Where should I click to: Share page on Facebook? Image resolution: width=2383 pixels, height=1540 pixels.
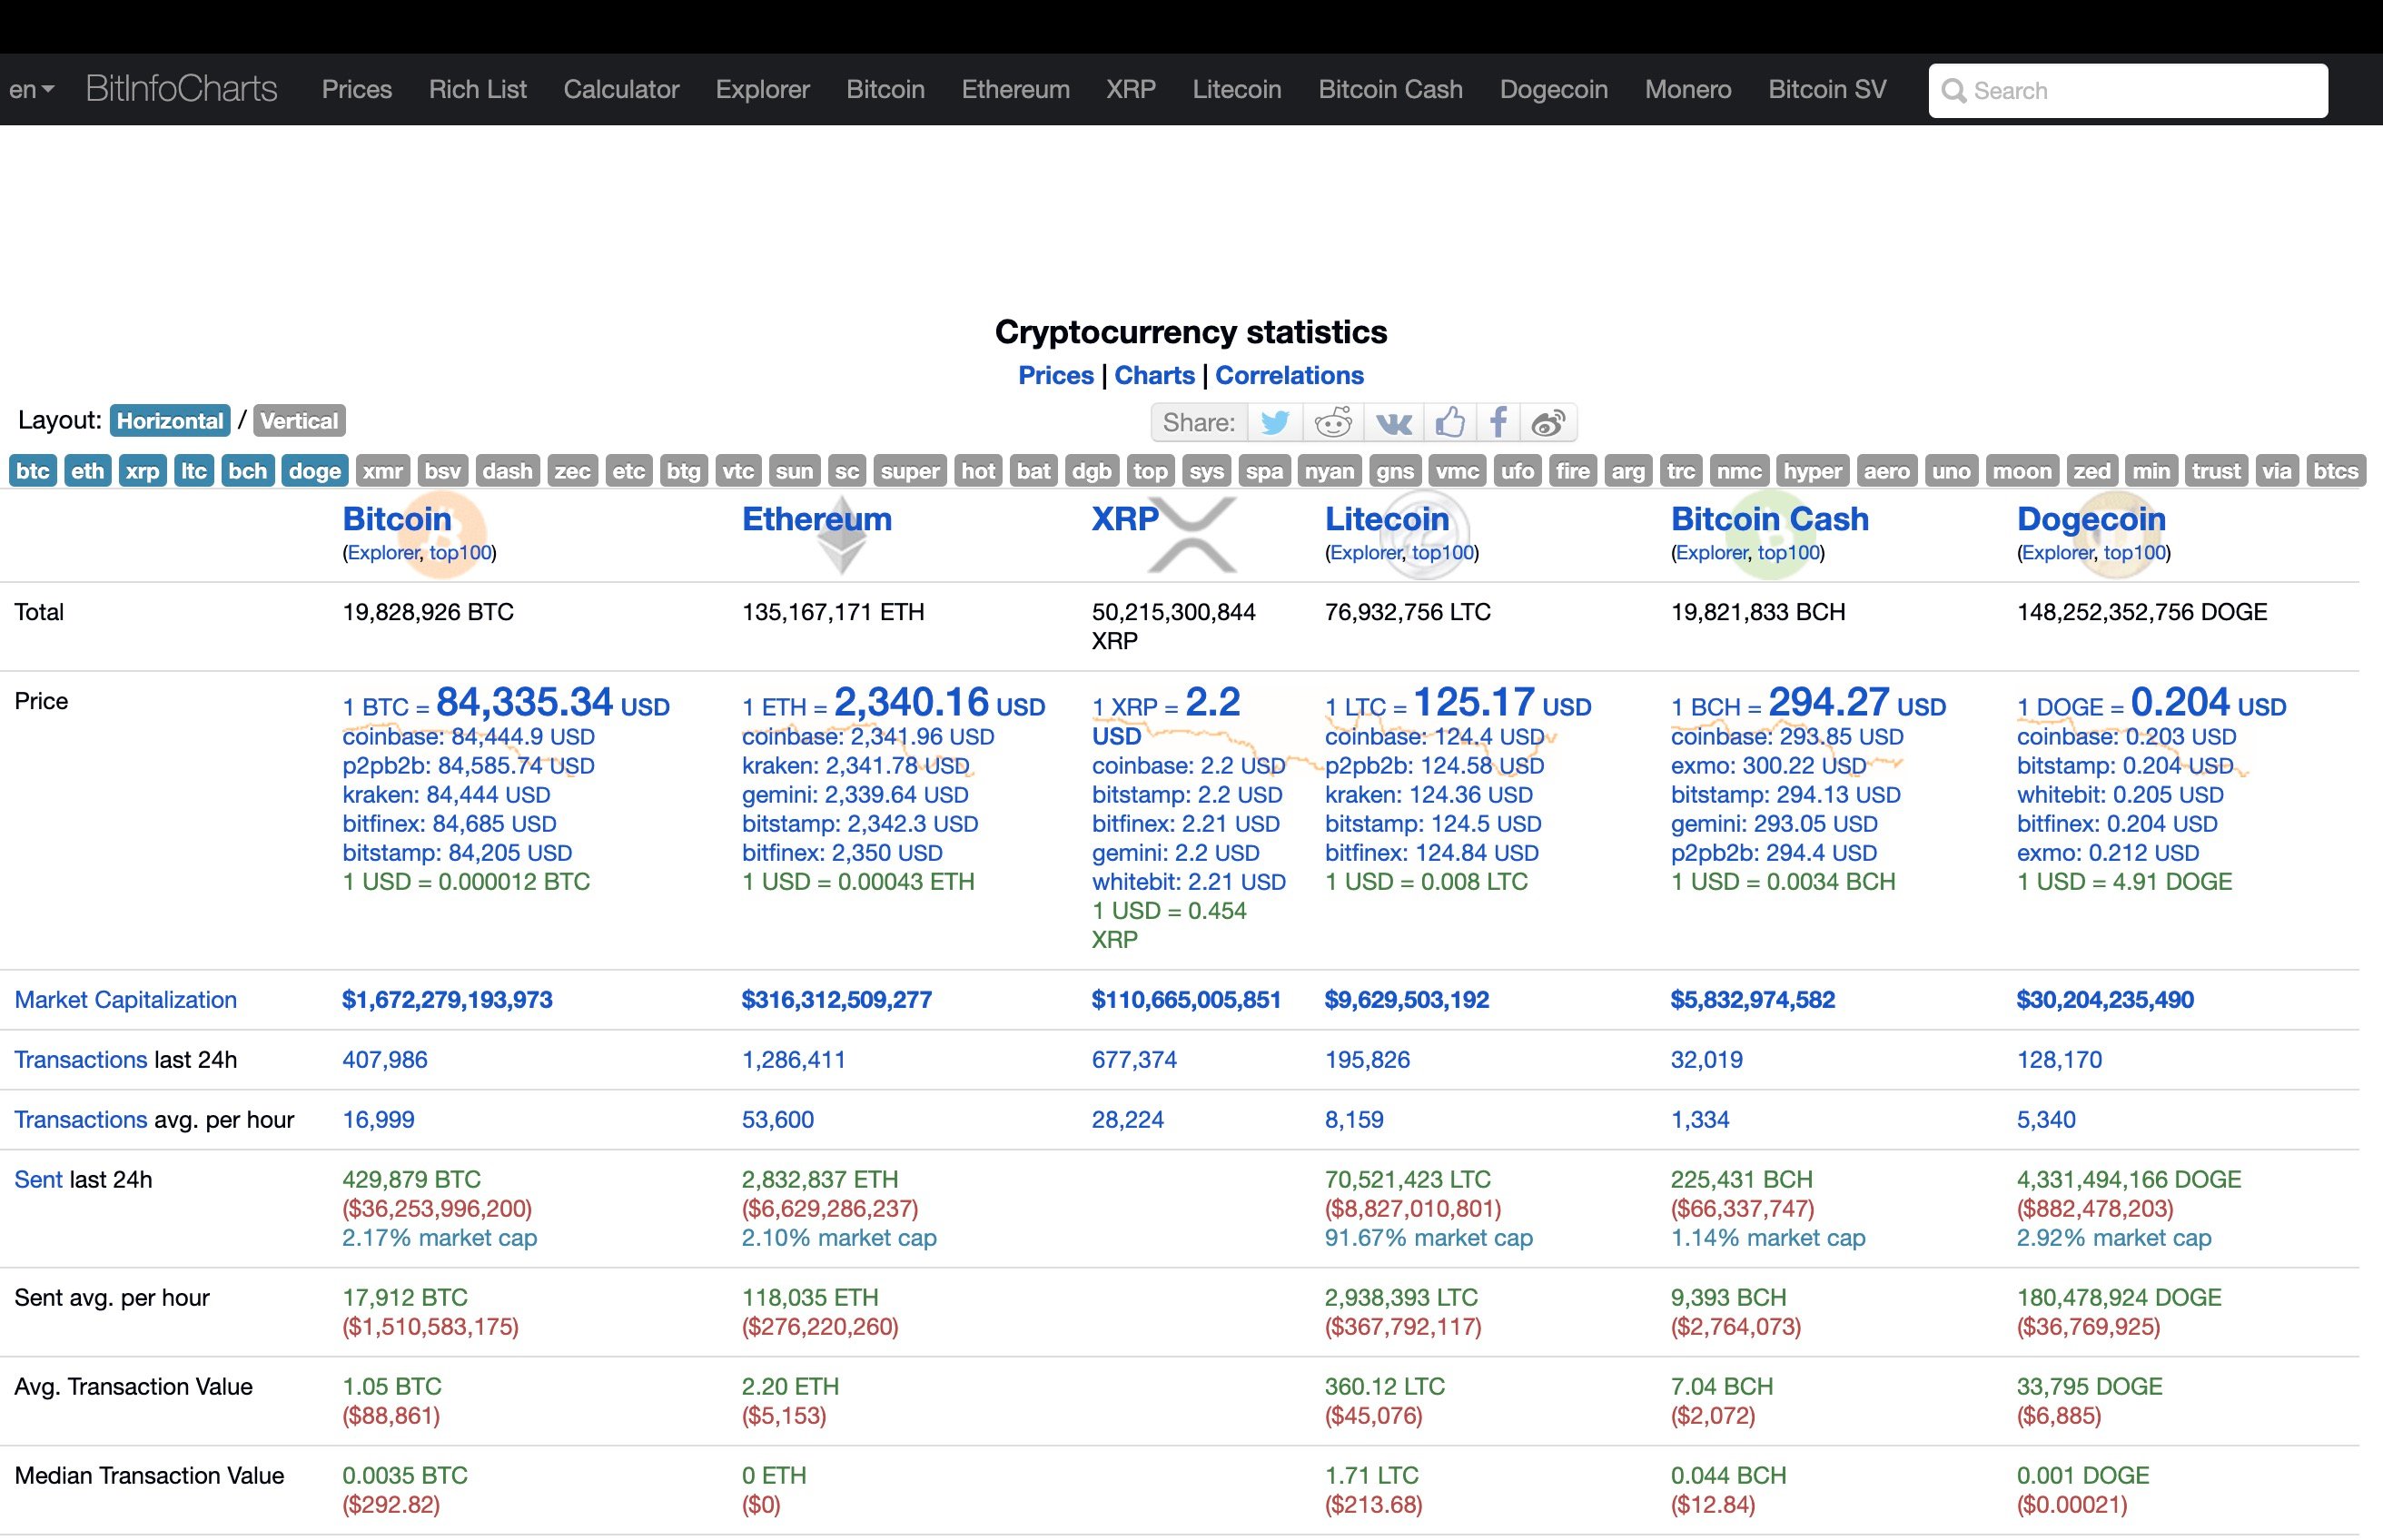tap(1497, 423)
